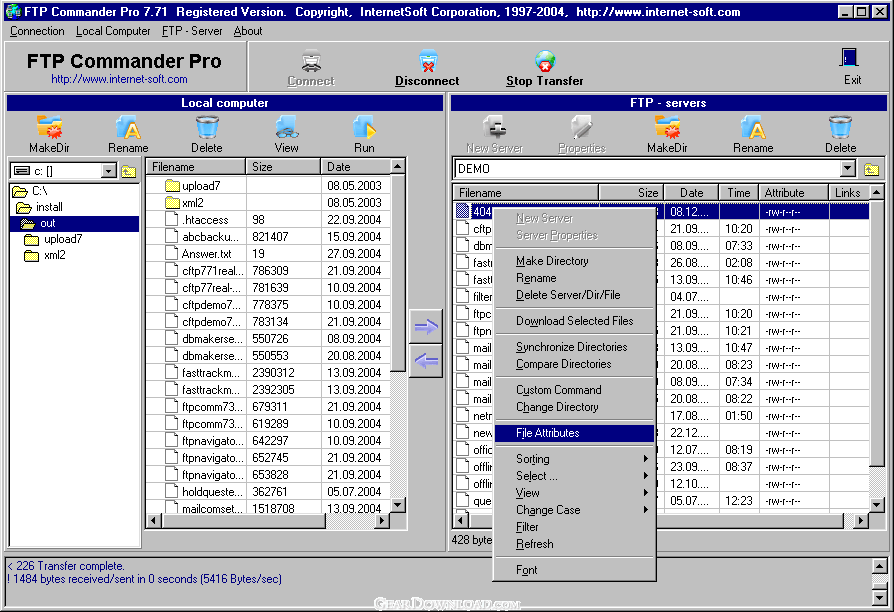Select the upload7 folder in tree
The width and height of the screenshot is (894, 612).
click(63, 239)
